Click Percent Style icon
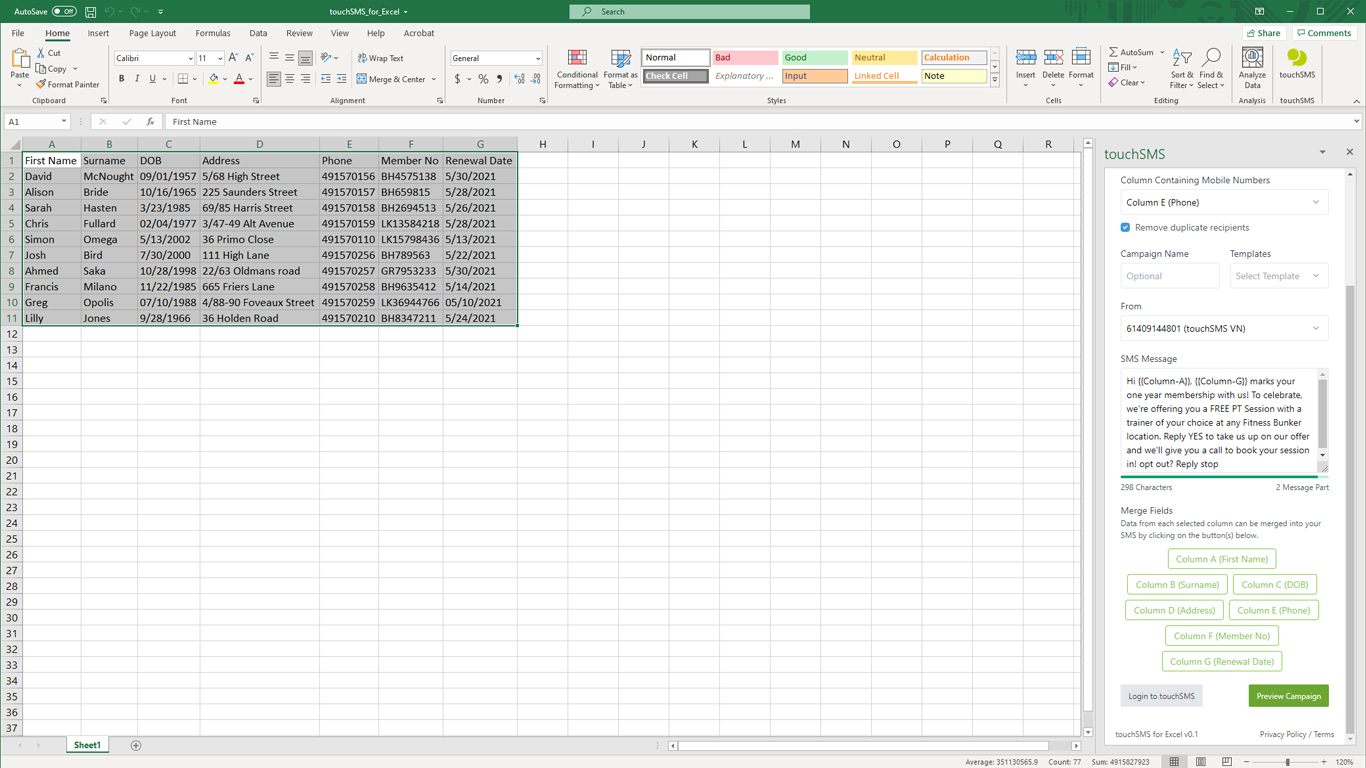 483,79
